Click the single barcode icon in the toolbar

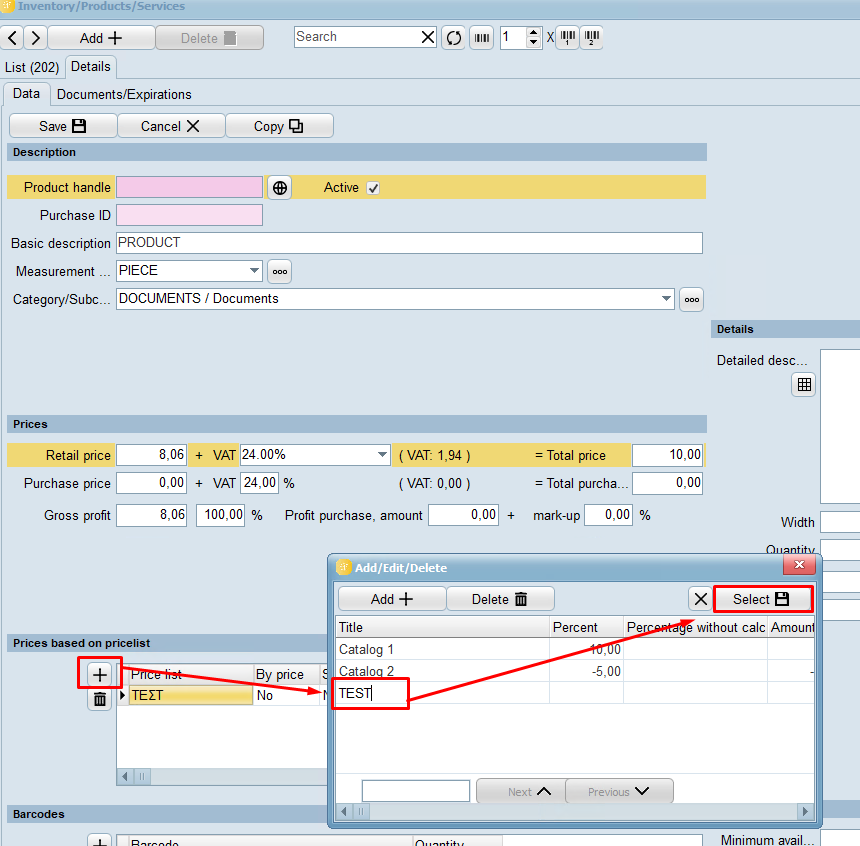click(483, 38)
